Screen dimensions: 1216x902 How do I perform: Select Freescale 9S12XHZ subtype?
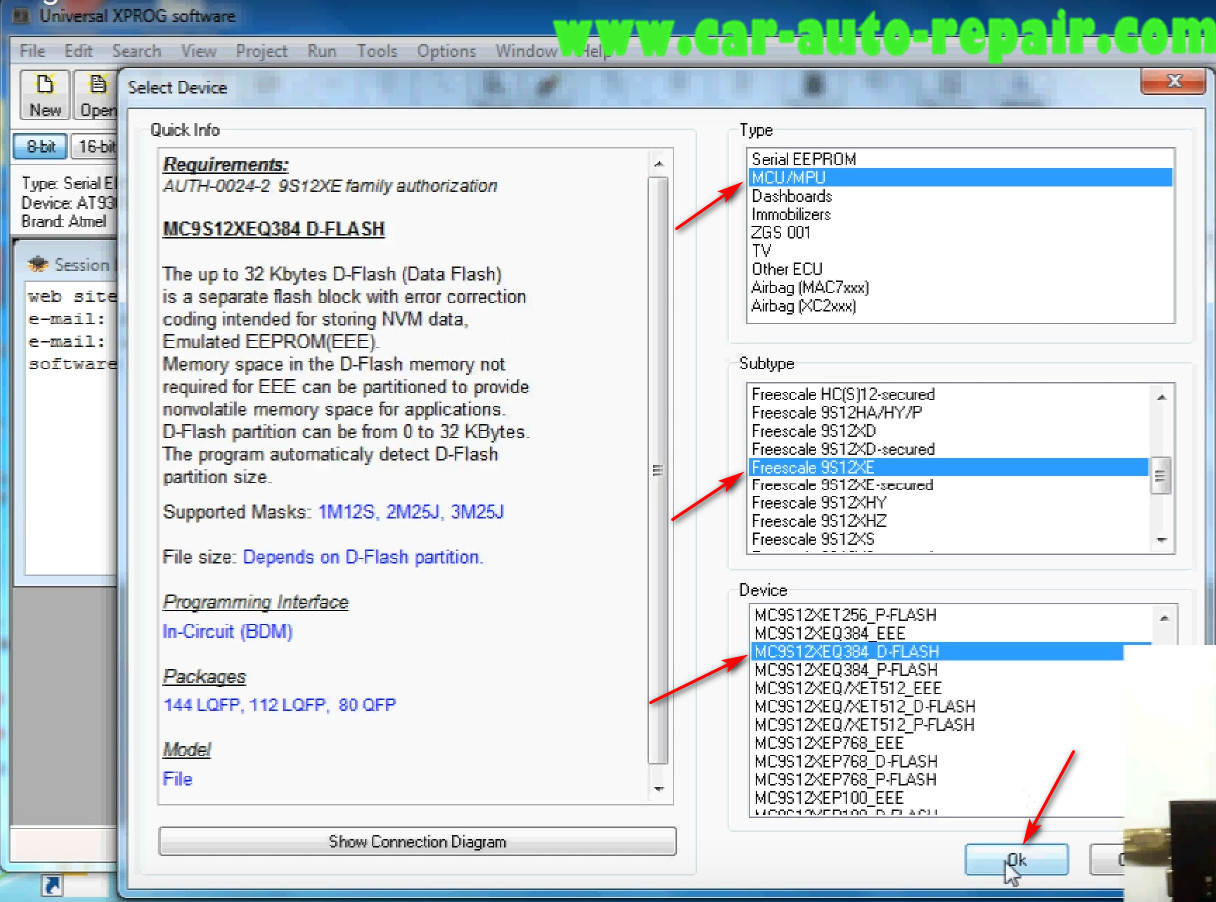[x=948, y=521]
